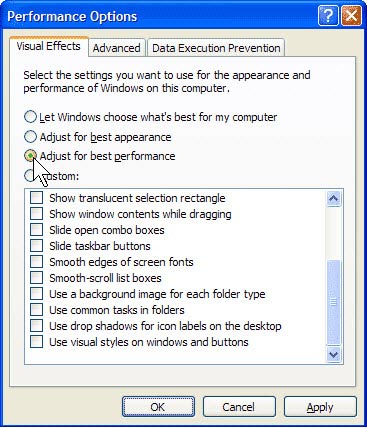Check Show window contents while dragging
Screen dimensions: 367x428
[x=36, y=213]
